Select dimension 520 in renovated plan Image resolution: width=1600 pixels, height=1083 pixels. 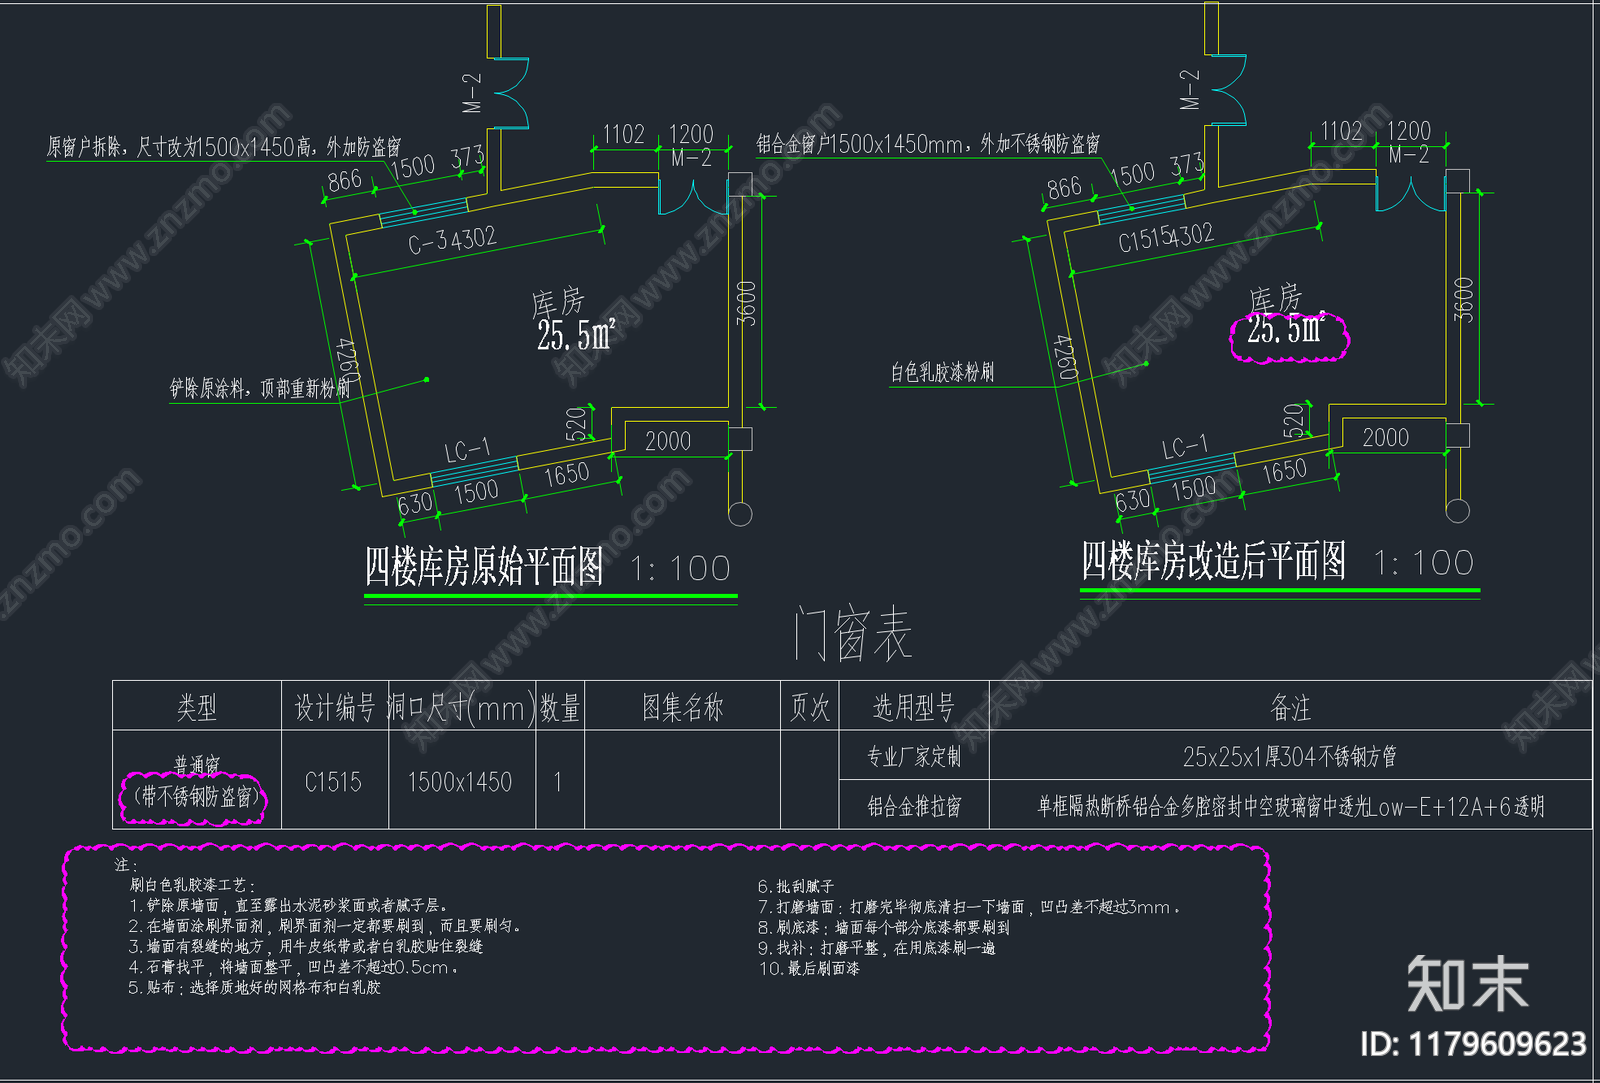1294,420
